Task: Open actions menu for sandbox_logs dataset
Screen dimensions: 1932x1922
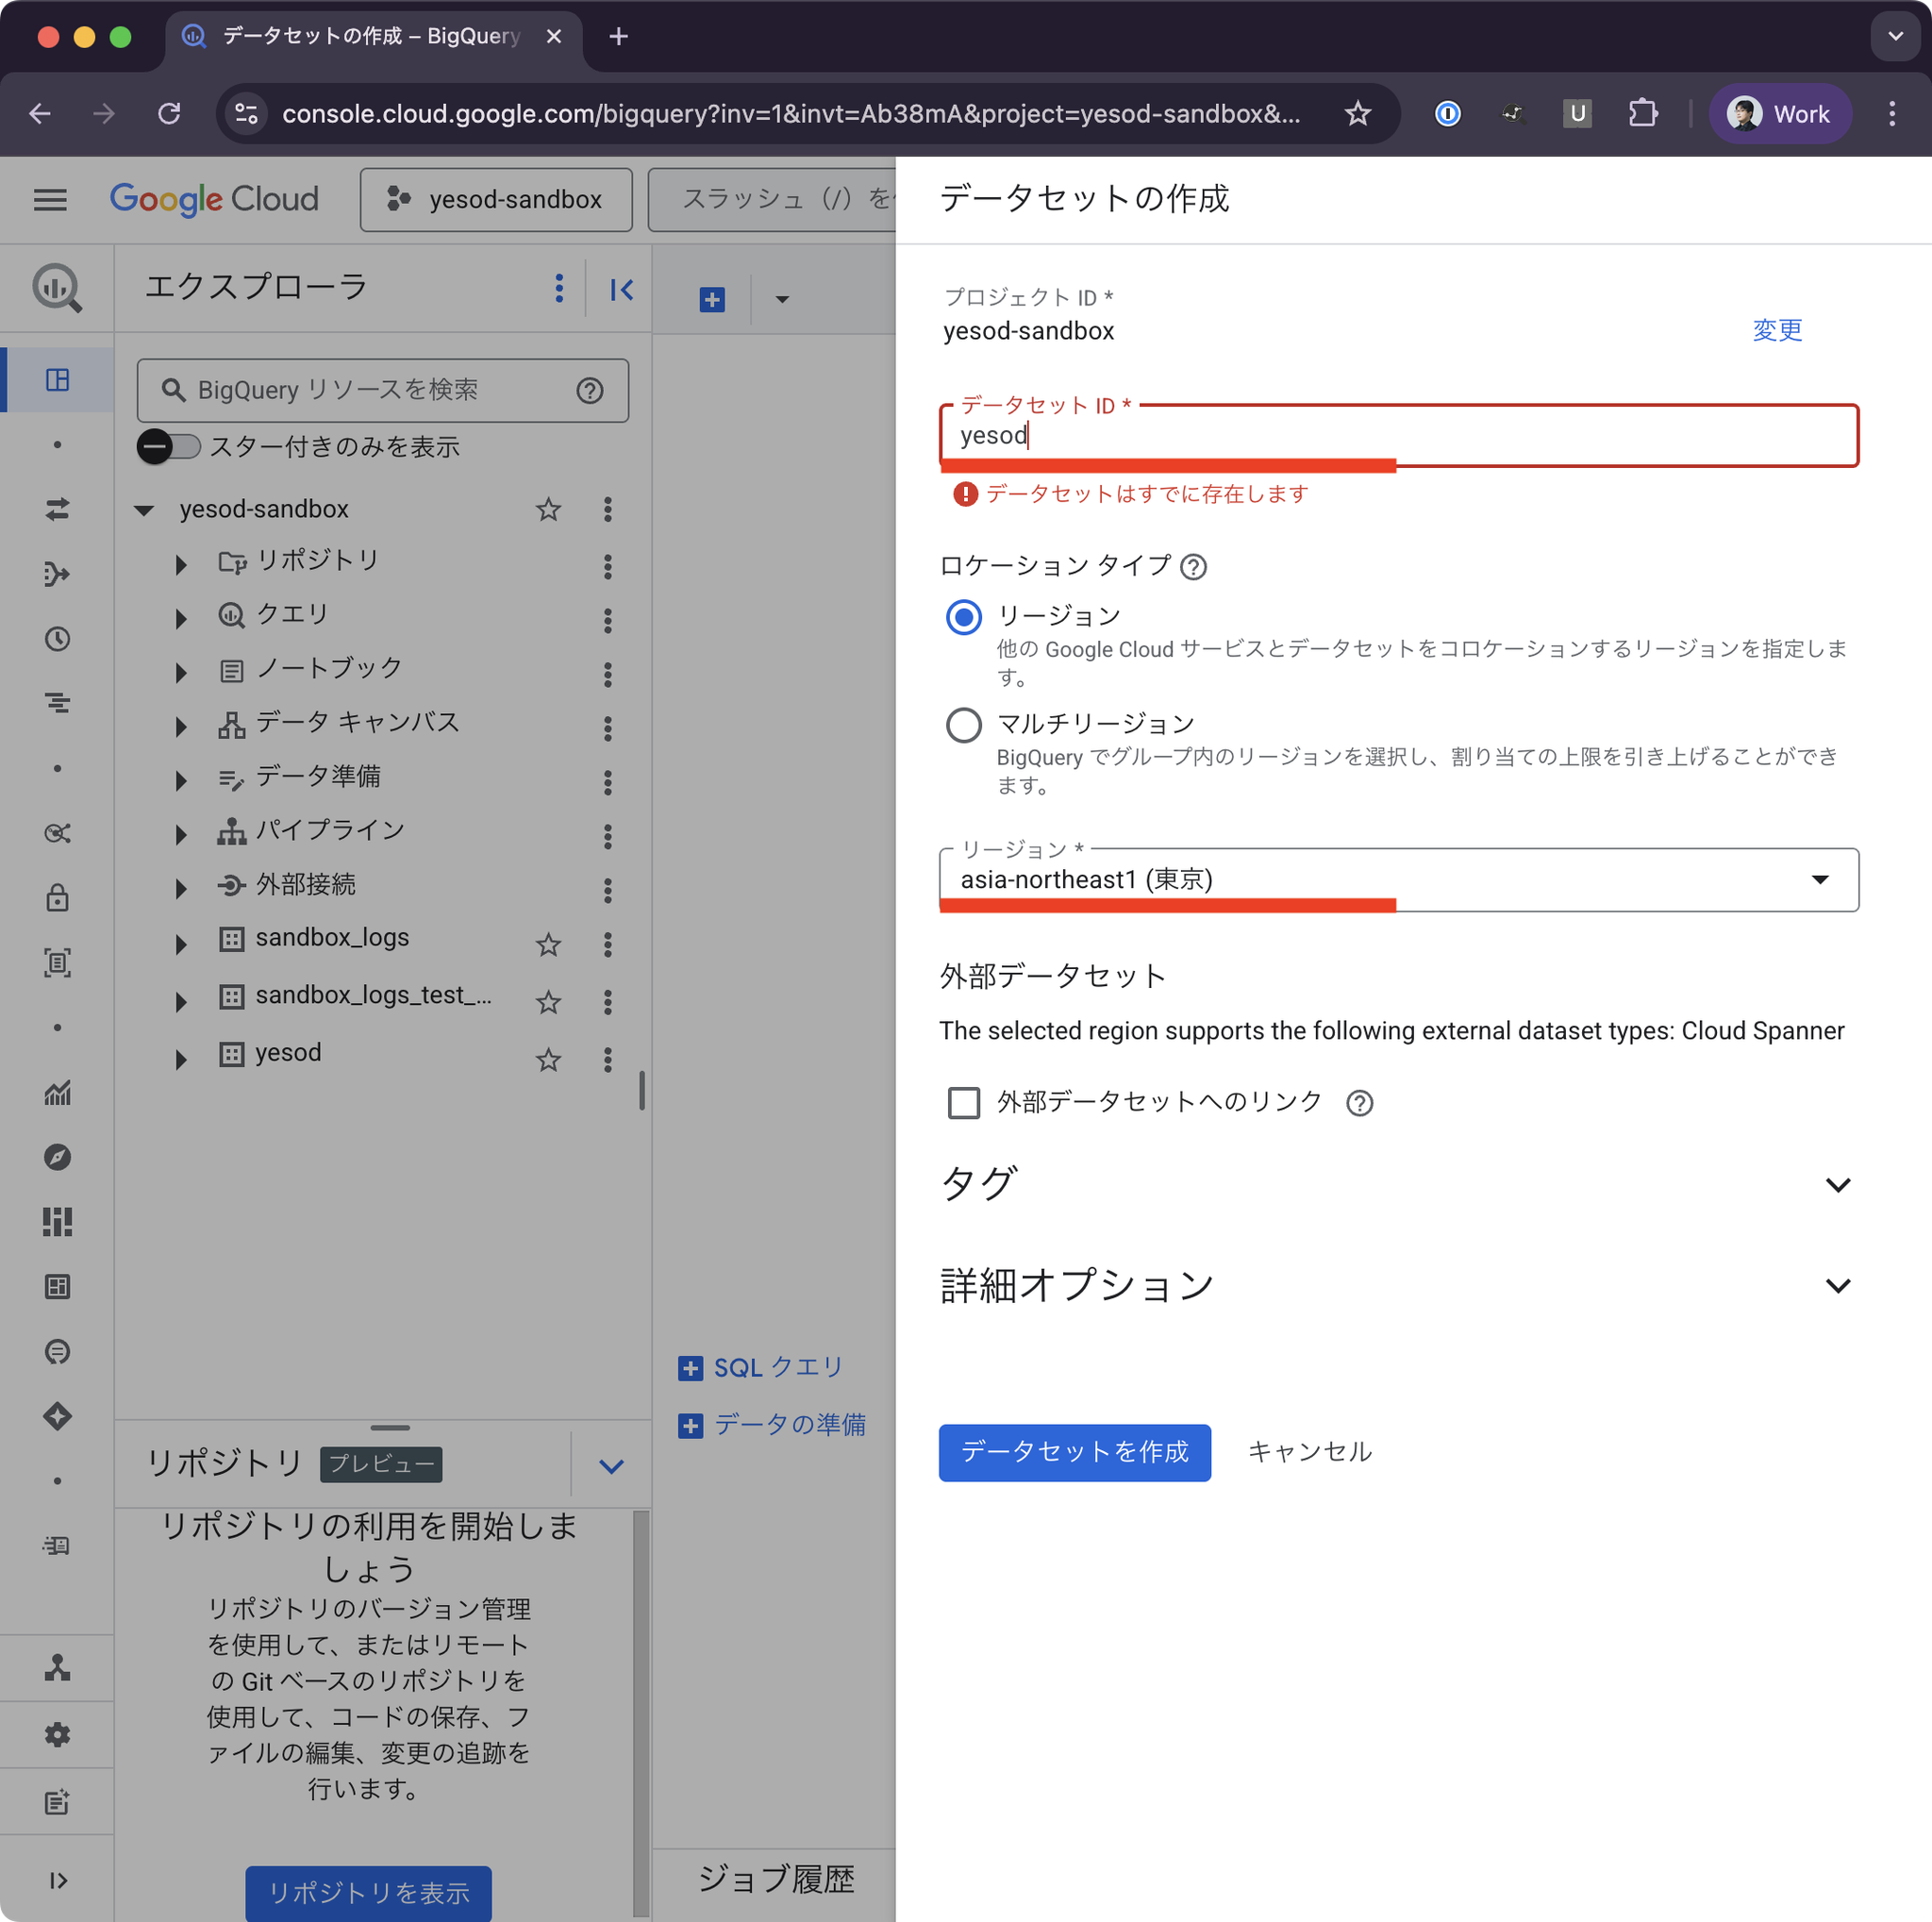Action: [x=607, y=944]
